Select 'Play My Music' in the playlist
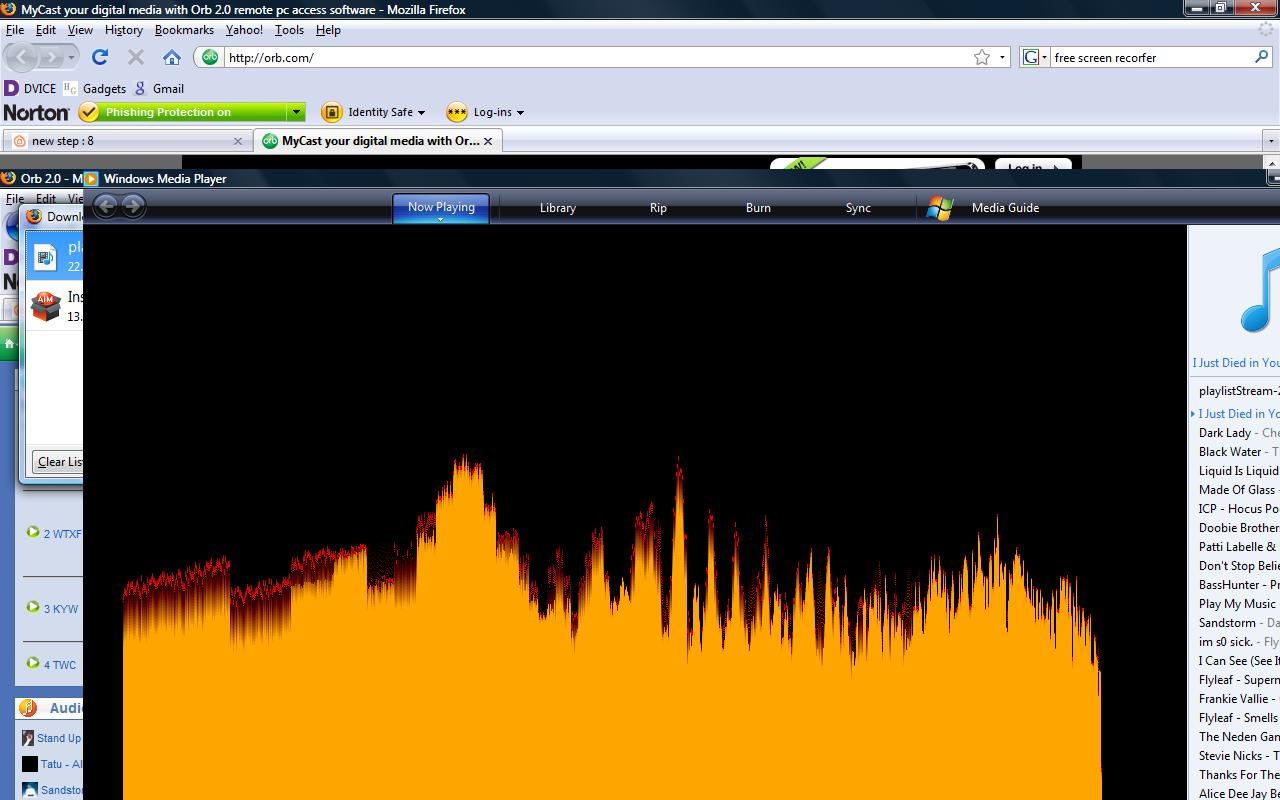 click(1237, 604)
